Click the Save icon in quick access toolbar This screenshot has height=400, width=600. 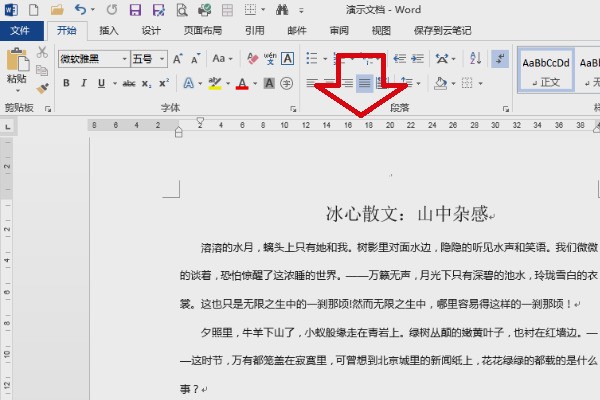click(135, 10)
